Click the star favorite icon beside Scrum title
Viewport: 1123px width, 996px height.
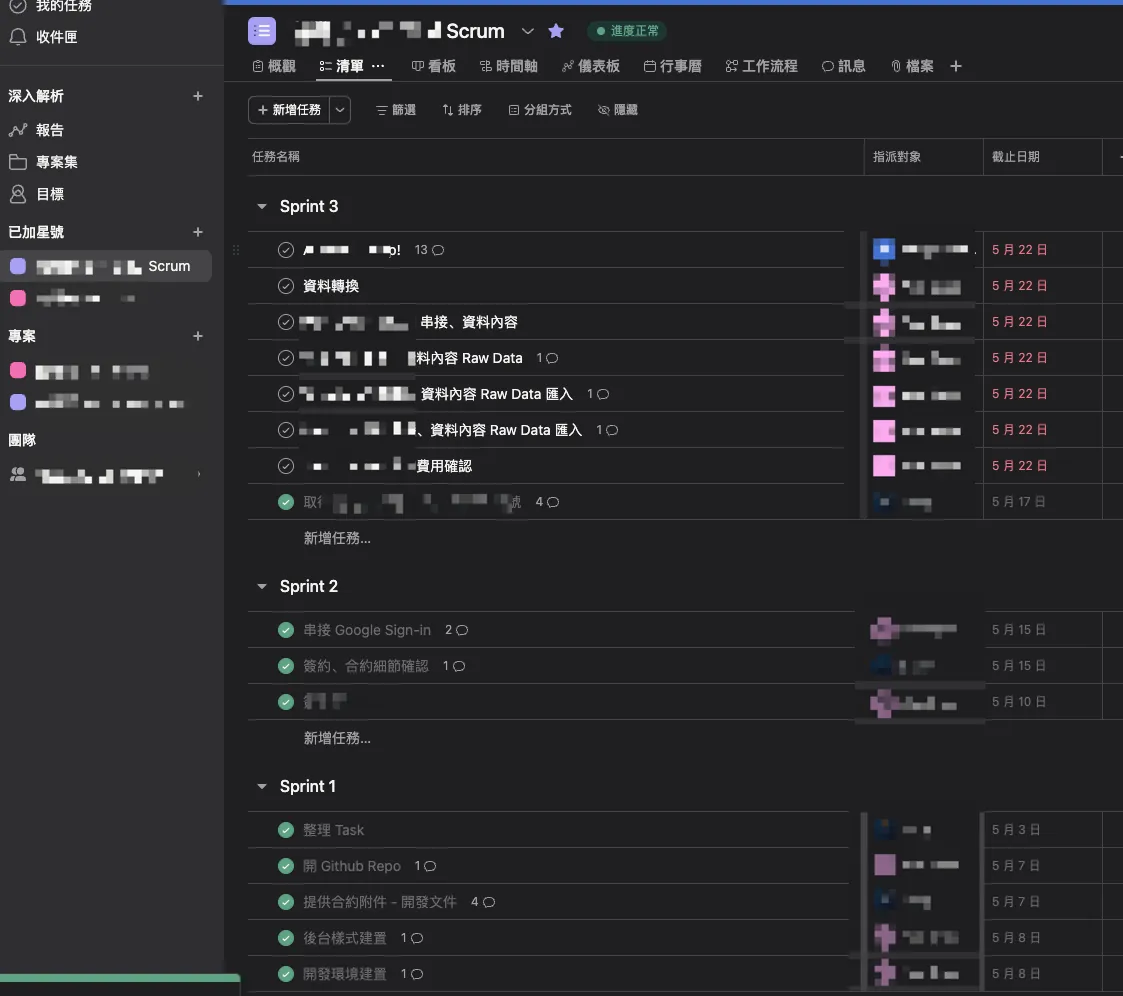(x=556, y=31)
